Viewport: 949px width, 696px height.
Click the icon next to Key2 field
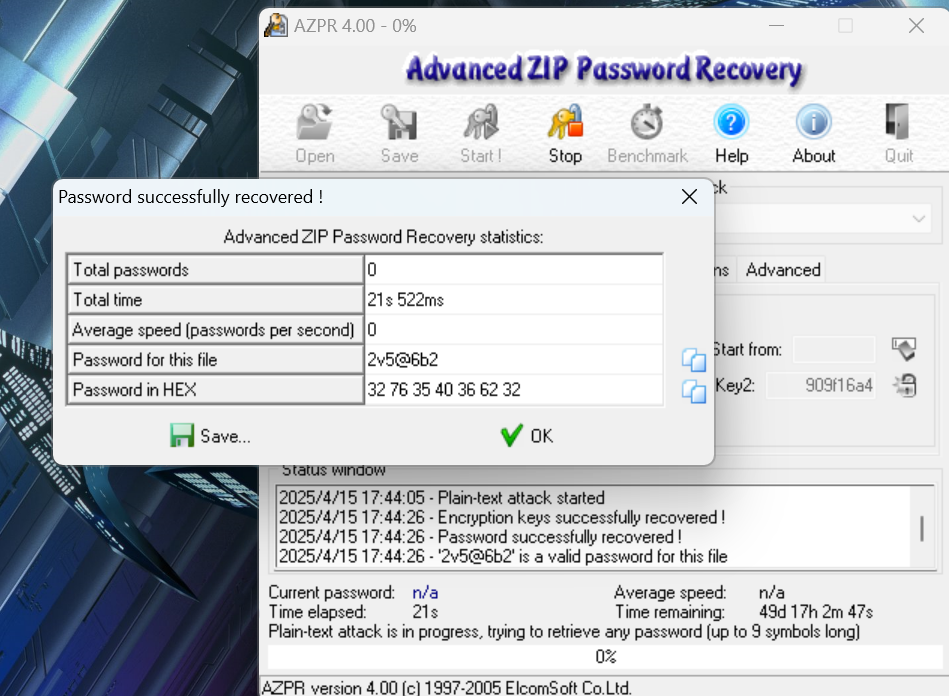click(x=905, y=386)
